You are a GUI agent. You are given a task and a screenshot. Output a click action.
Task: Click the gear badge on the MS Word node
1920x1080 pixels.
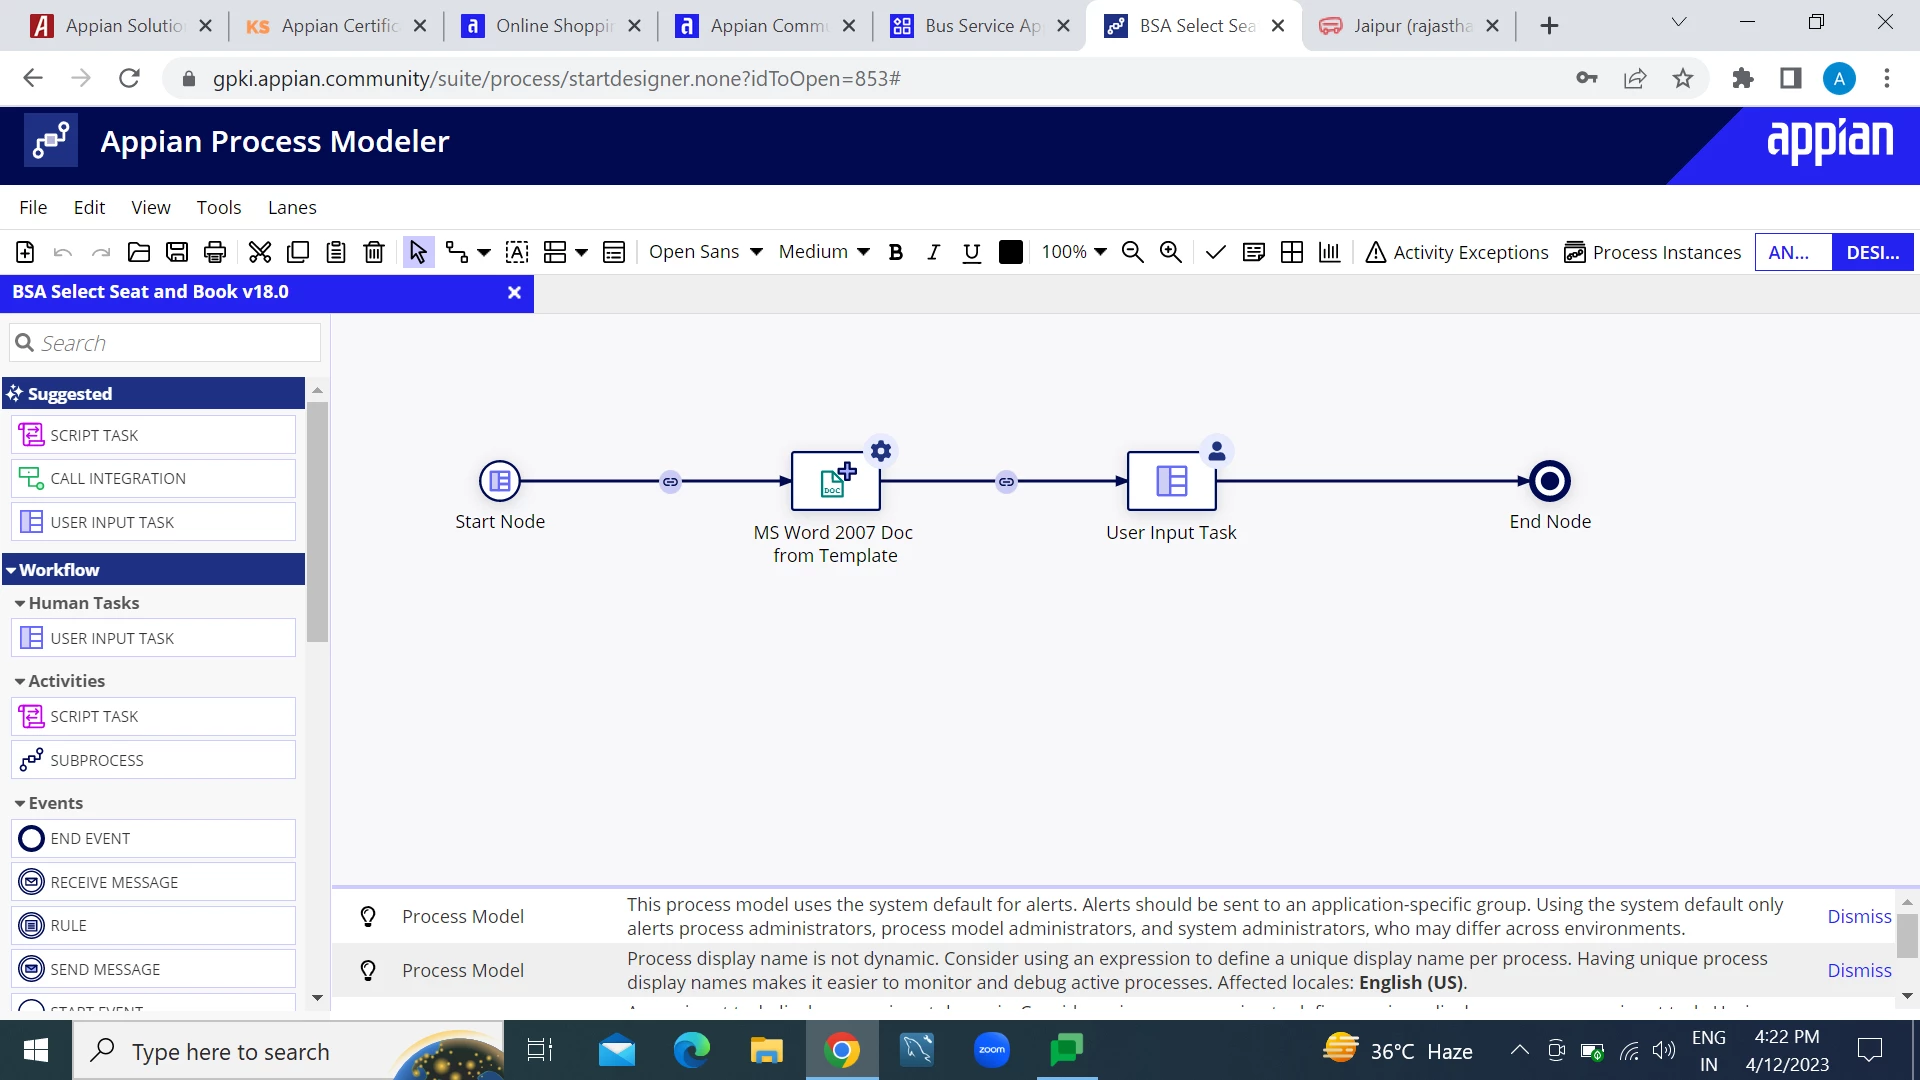pos(881,451)
